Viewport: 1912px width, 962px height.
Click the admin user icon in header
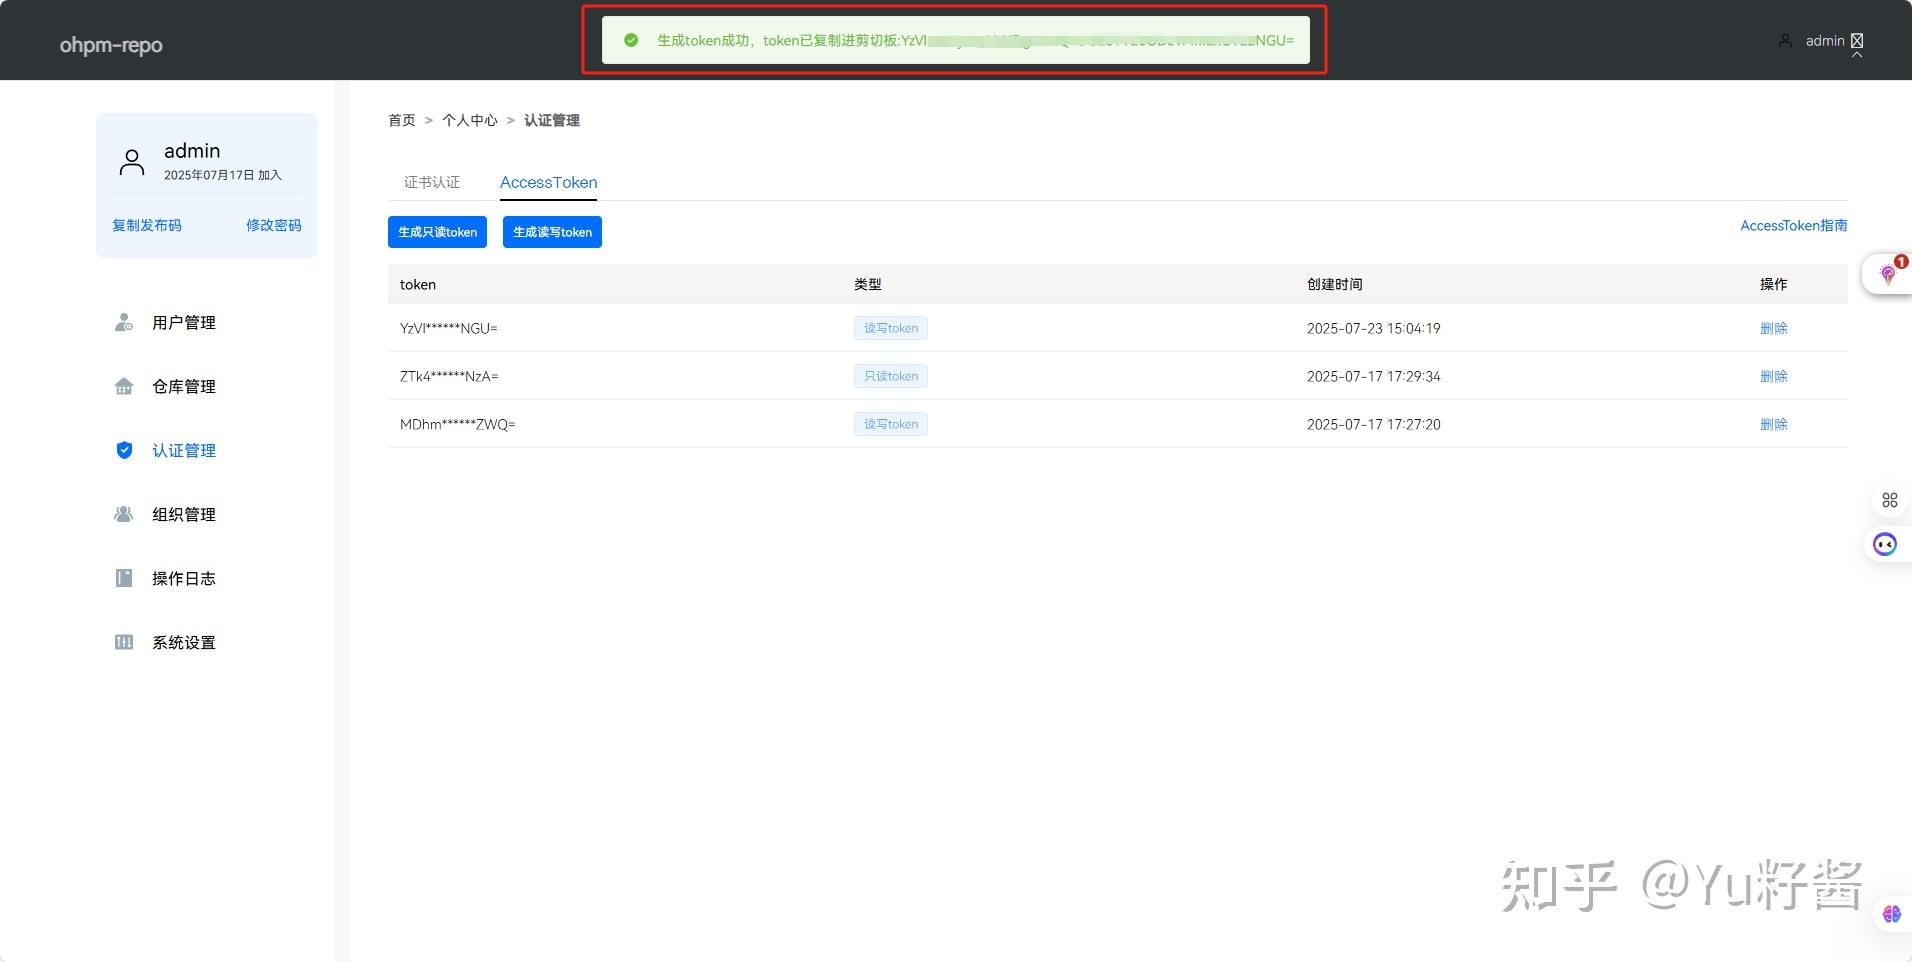1785,41
